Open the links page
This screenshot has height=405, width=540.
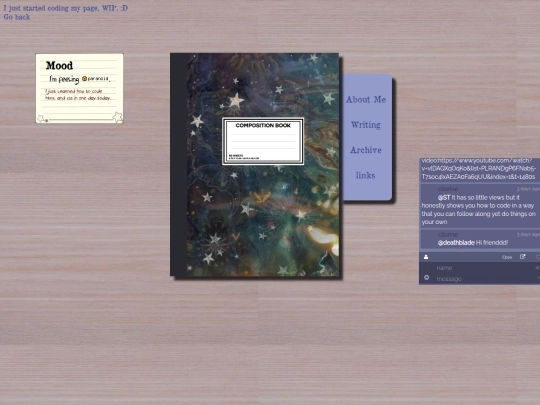click(x=365, y=175)
